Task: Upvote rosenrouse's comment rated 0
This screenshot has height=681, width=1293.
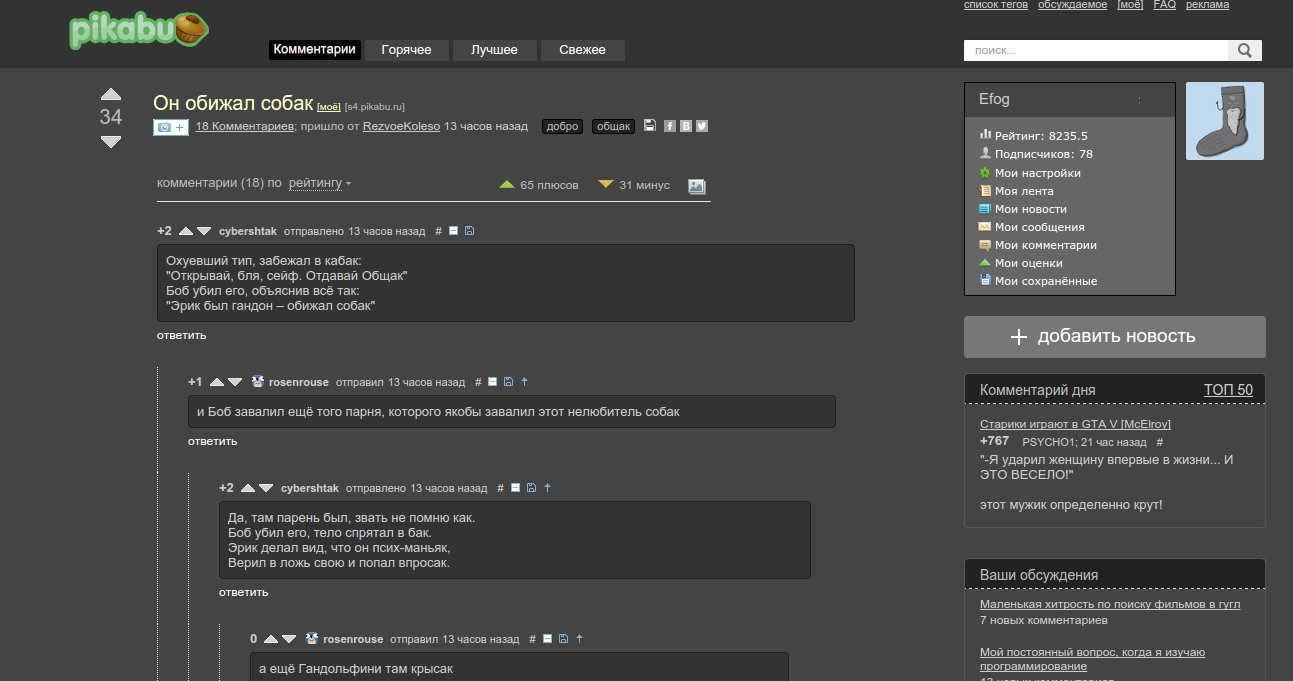Action: pos(271,639)
